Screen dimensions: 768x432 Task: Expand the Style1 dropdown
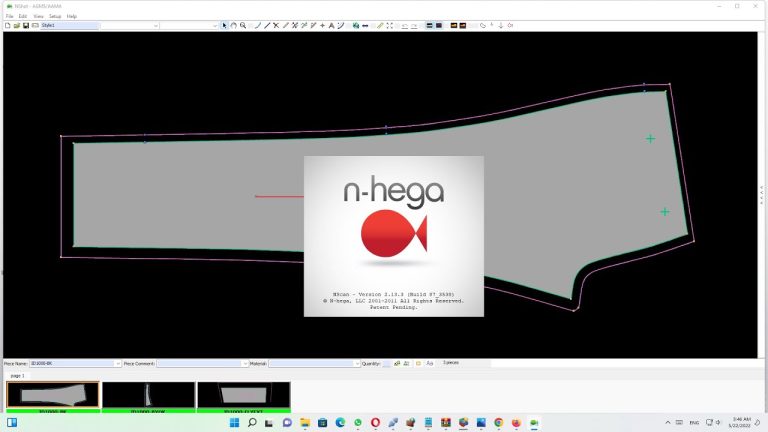pyautogui.click(x=156, y=25)
